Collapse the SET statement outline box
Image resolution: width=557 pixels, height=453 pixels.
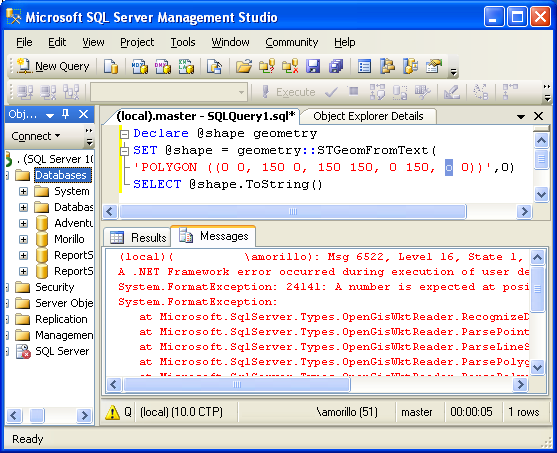124,151
